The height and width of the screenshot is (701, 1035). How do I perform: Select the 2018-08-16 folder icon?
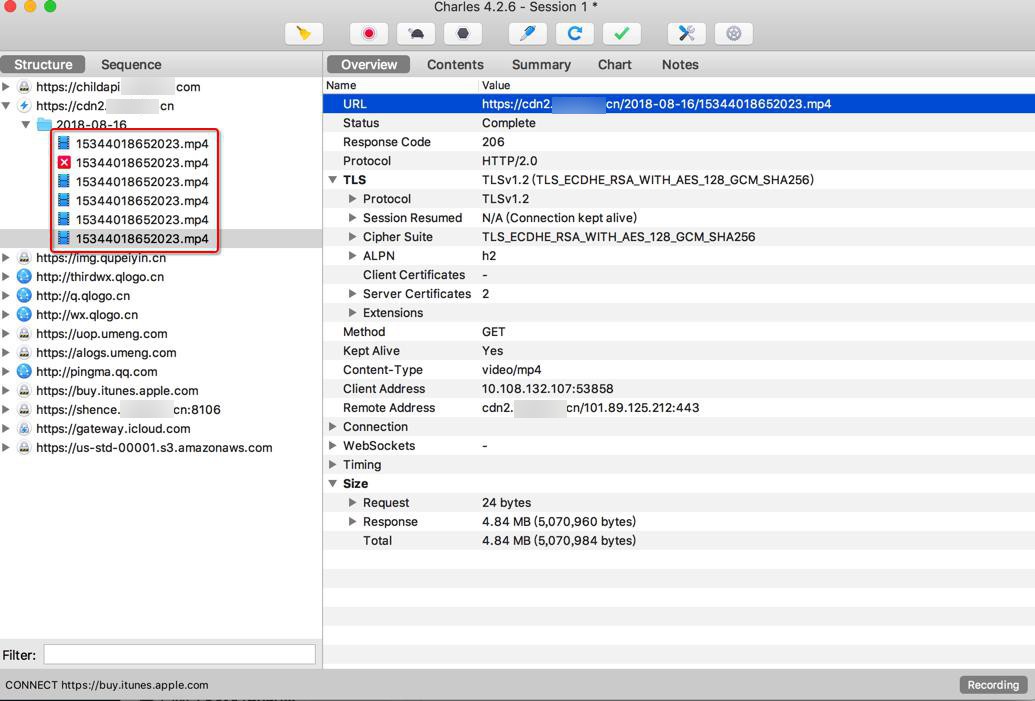[44, 124]
